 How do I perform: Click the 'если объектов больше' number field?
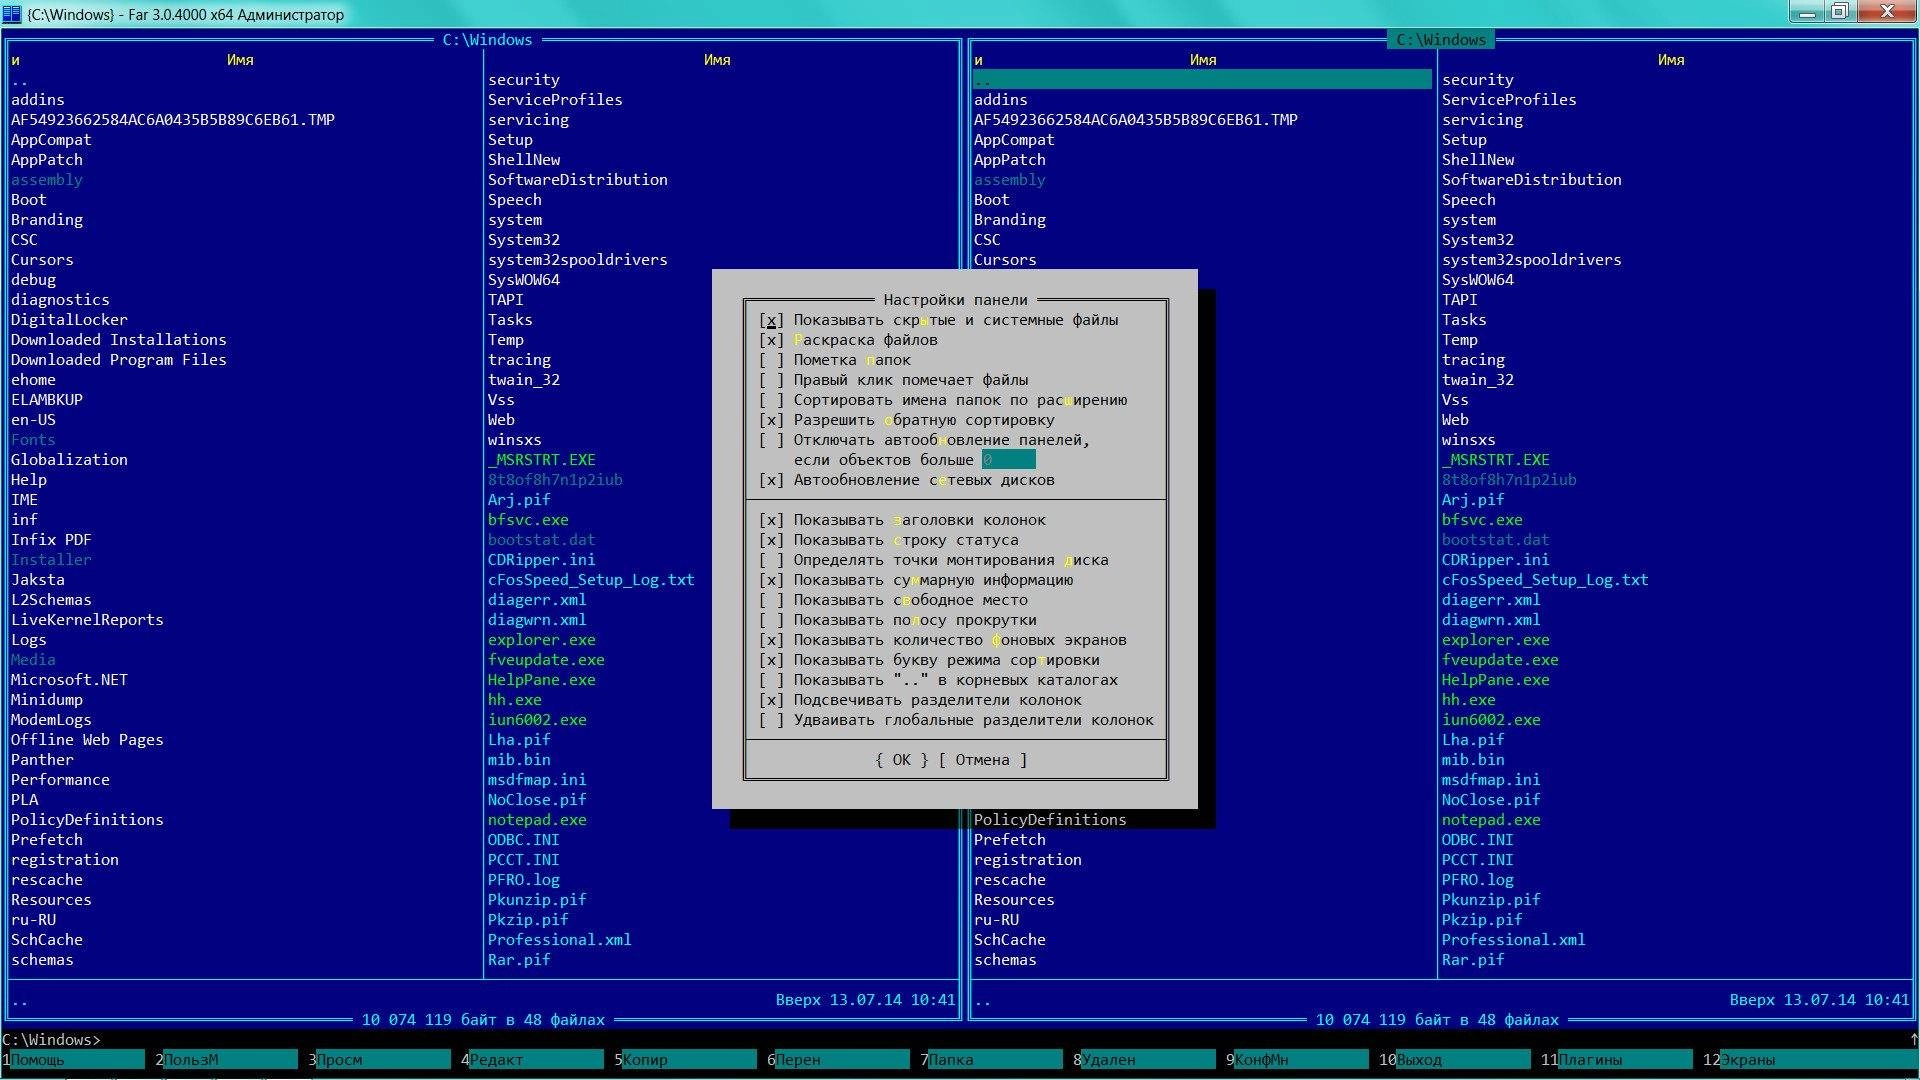[x=1008, y=460]
